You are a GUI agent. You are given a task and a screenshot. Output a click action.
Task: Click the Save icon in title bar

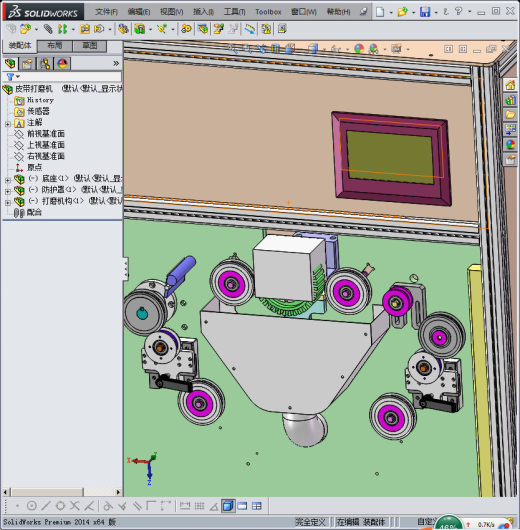click(425, 12)
